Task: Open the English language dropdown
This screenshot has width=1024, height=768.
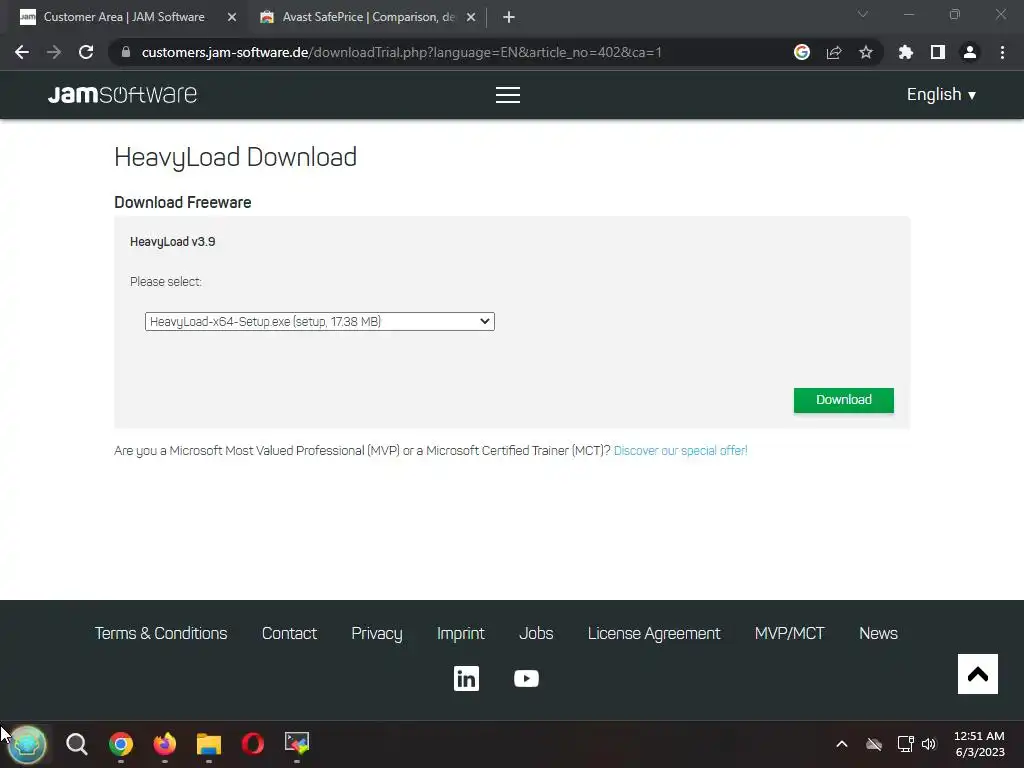Action: tap(941, 95)
